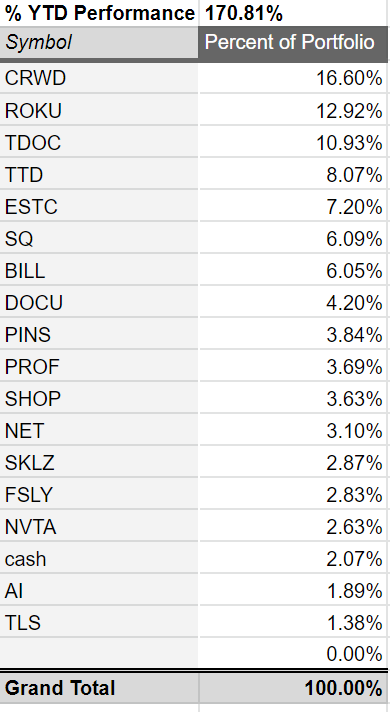Screen dimensions: 390x712
Task: Select the SKLZ symbol cell
Action: pos(99,463)
